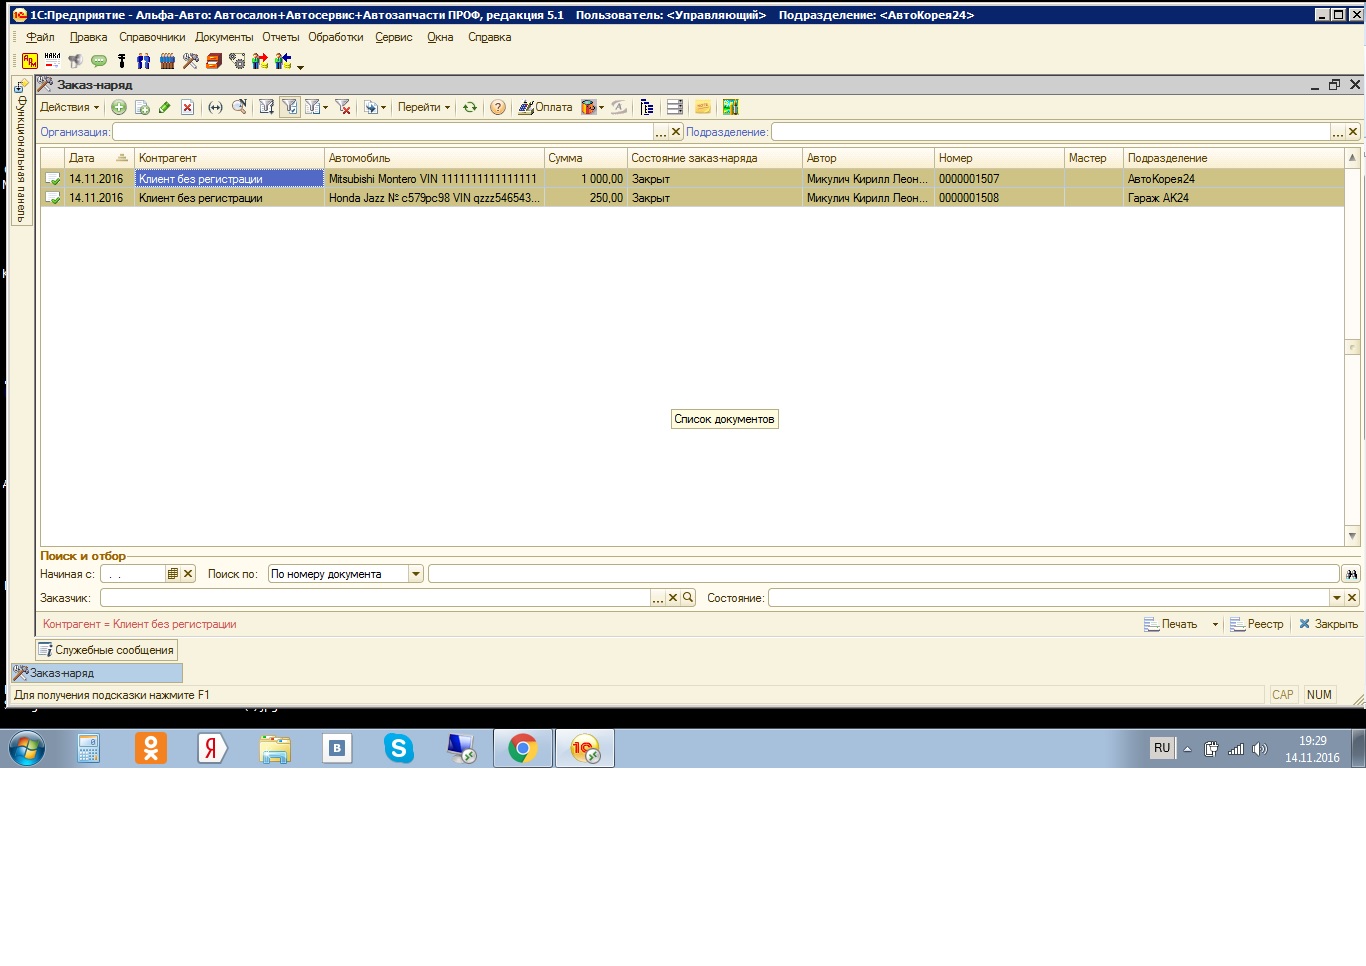Image resolution: width=1366 pixels, height=966 pixels.
Task: Open the Файл menu
Action: click(40, 37)
